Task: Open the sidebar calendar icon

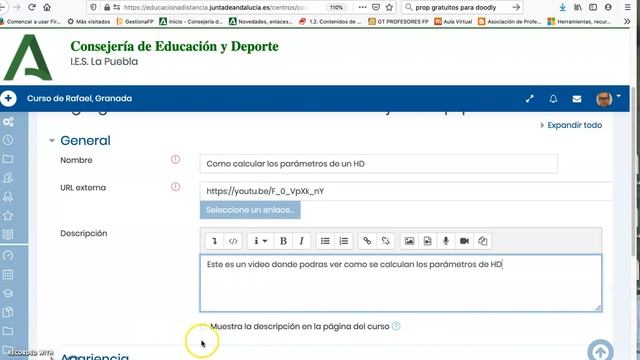Action: [8, 274]
